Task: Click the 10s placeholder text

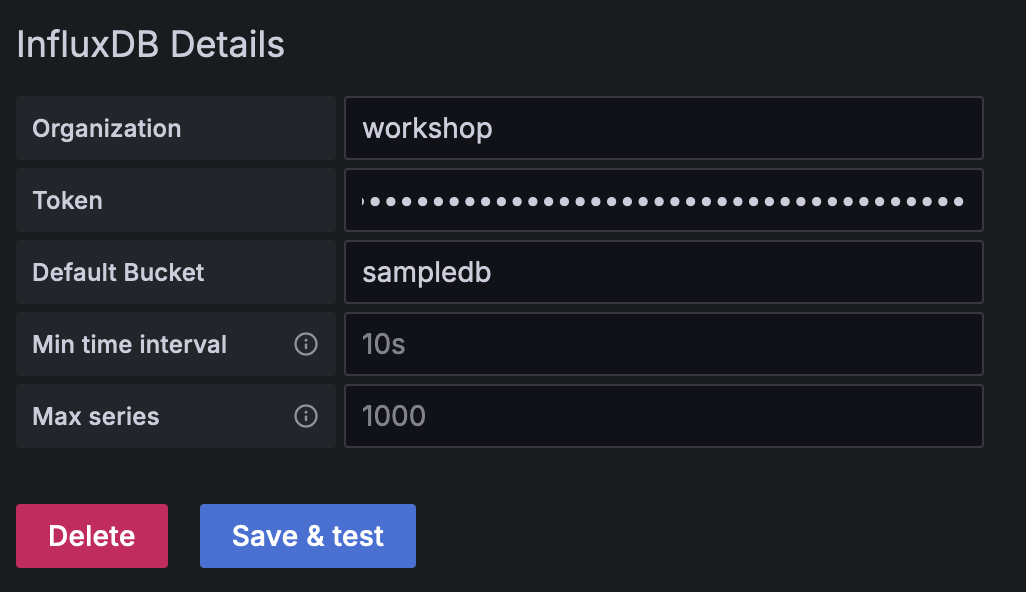Action: point(383,344)
